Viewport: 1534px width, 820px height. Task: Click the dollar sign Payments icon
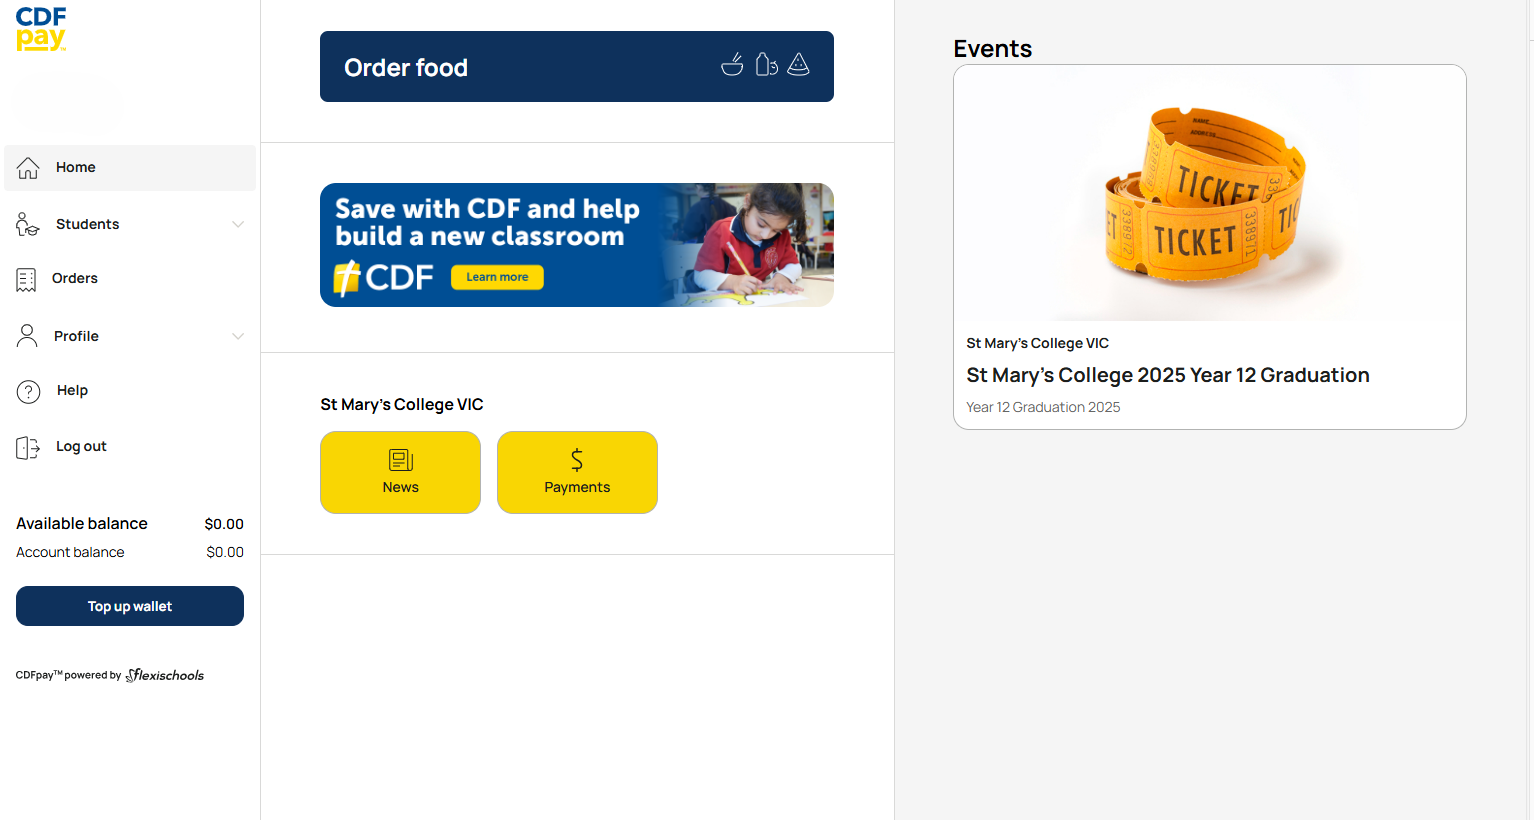tap(577, 460)
